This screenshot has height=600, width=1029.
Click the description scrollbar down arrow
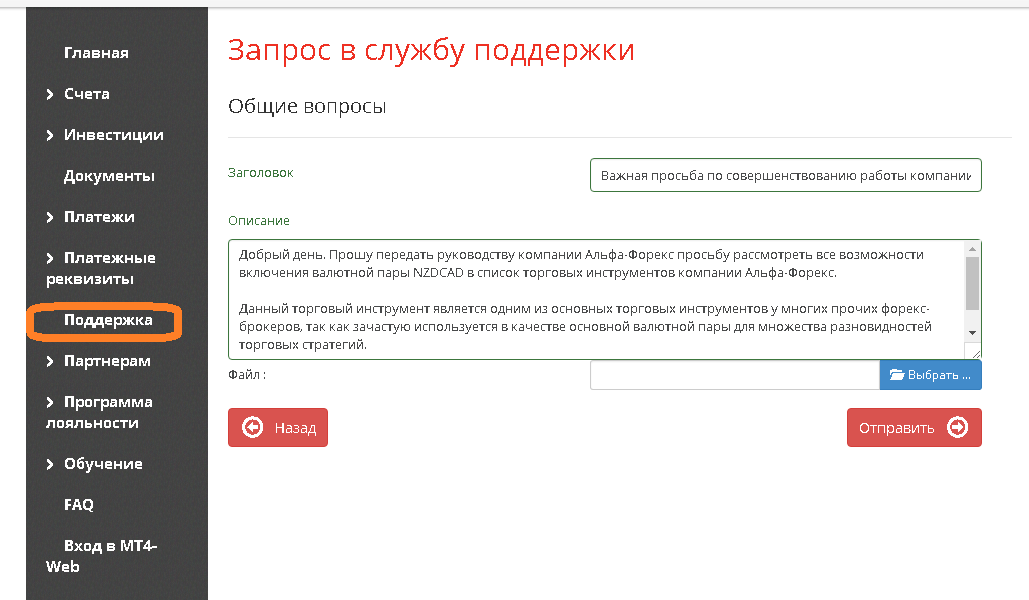(973, 333)
